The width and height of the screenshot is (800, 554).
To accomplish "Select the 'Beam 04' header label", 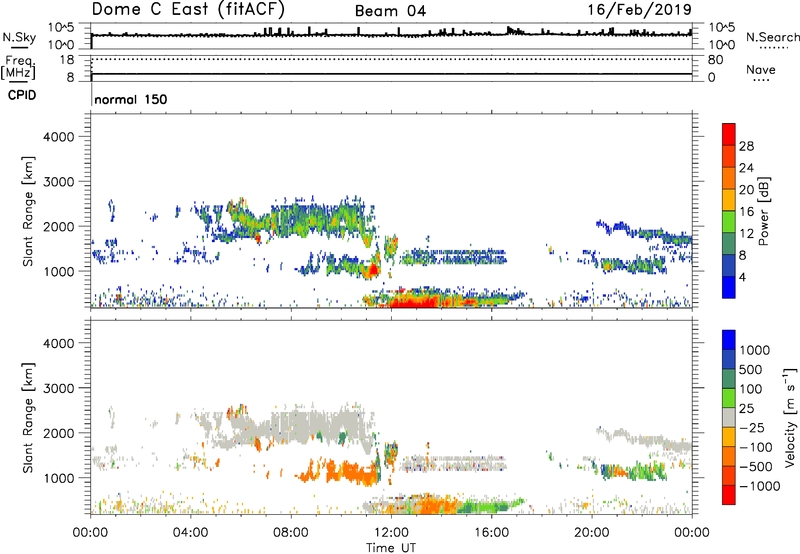I will click(x=390, y=11).
